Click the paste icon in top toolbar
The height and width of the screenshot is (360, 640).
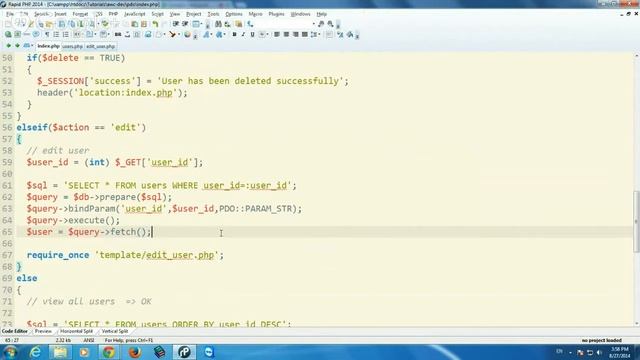tap(144, 24)
